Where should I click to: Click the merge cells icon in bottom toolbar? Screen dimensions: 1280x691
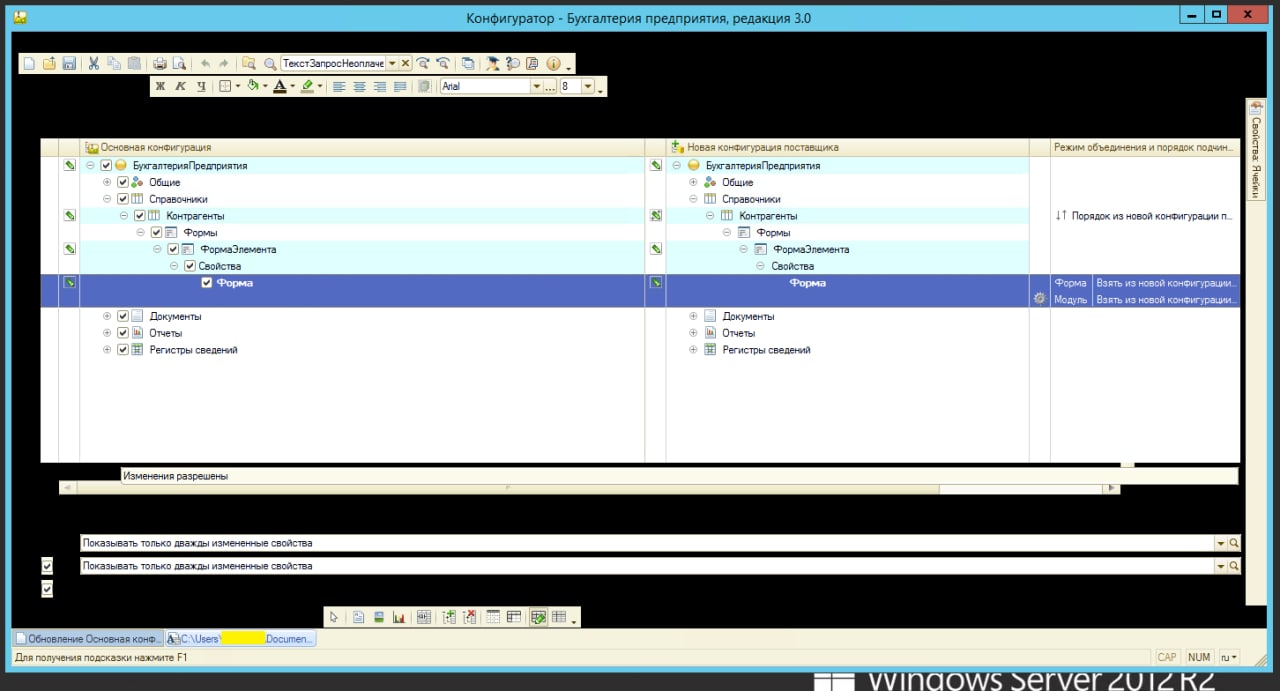click(424, 617)
